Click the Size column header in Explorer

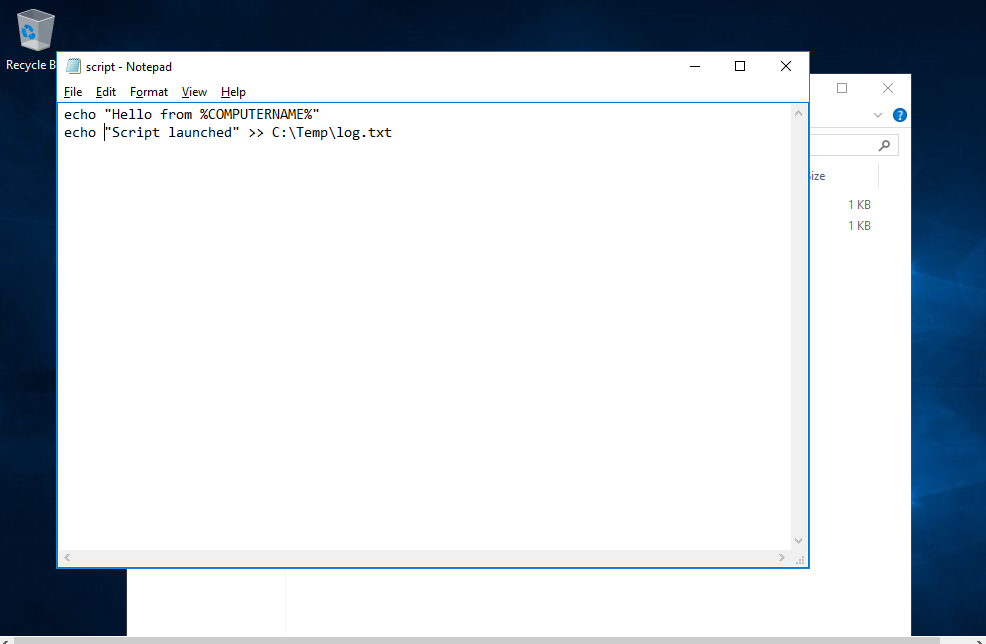click(x=844, y=176)
